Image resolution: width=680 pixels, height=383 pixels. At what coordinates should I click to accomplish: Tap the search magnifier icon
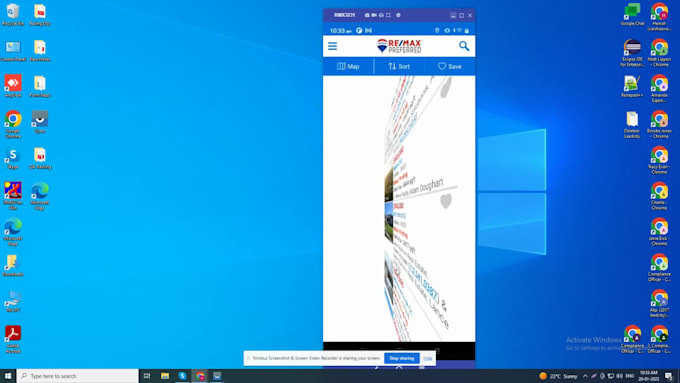(464, 46)
